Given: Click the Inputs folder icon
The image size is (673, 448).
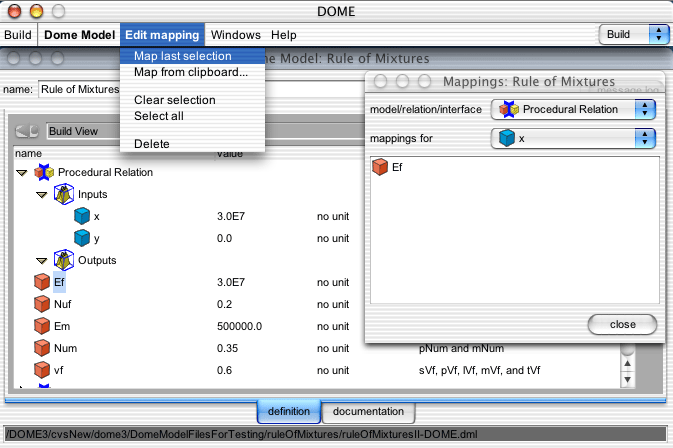Looking at the screenshot, I should point(64,194).
